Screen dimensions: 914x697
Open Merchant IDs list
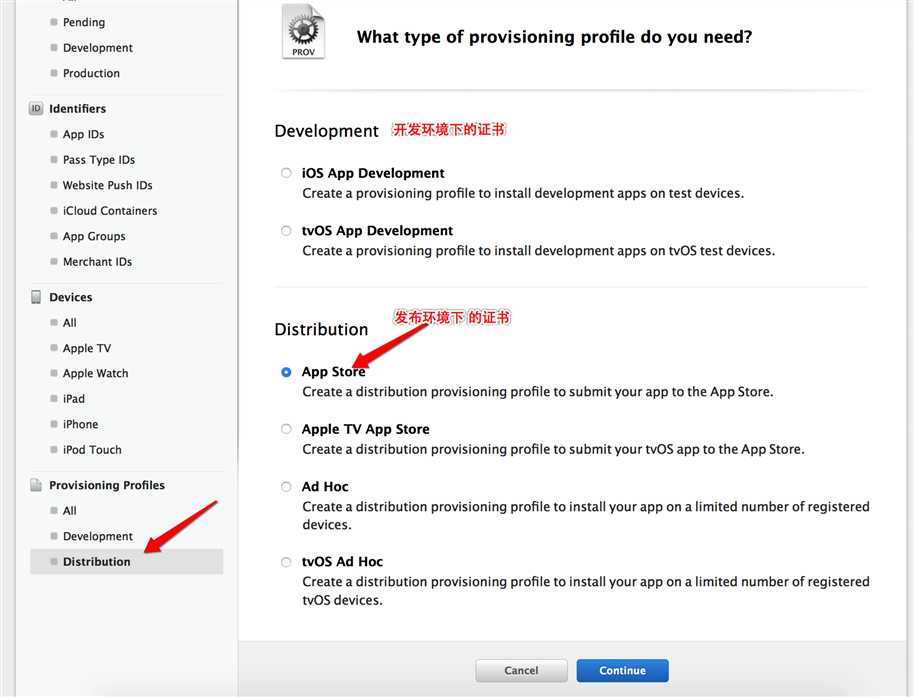pyautogui.click(x=97, y=262)
